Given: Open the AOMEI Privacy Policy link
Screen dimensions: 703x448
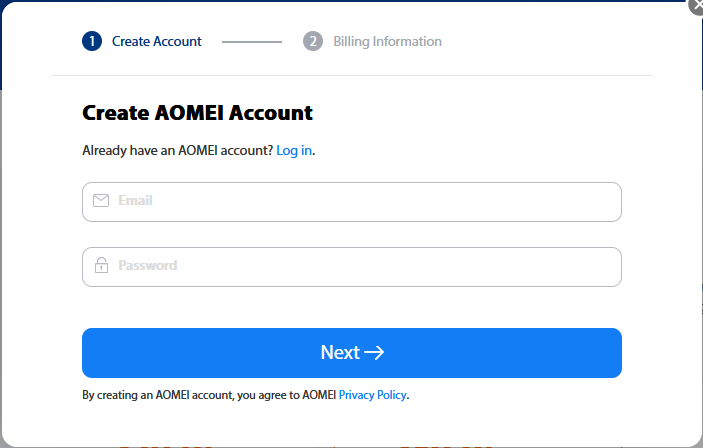Looking at the screenshot, I should tap(372, 395).
